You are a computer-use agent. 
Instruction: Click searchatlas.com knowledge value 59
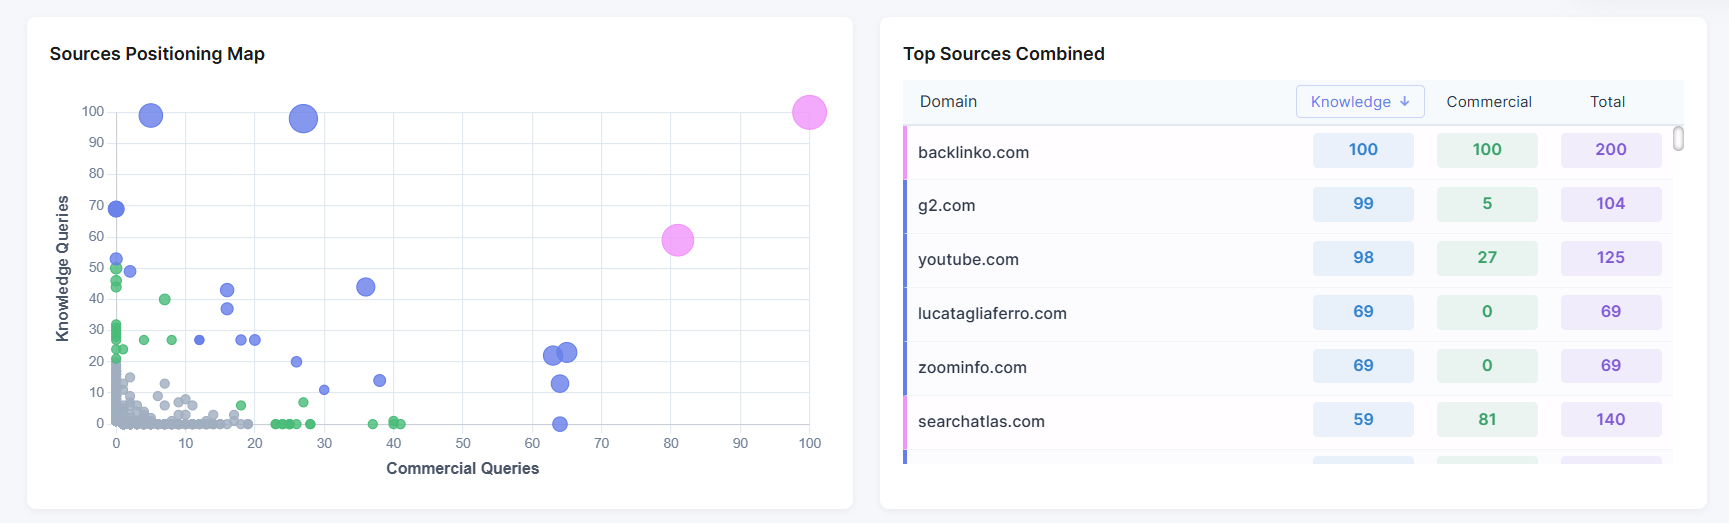click(1363, 420)
